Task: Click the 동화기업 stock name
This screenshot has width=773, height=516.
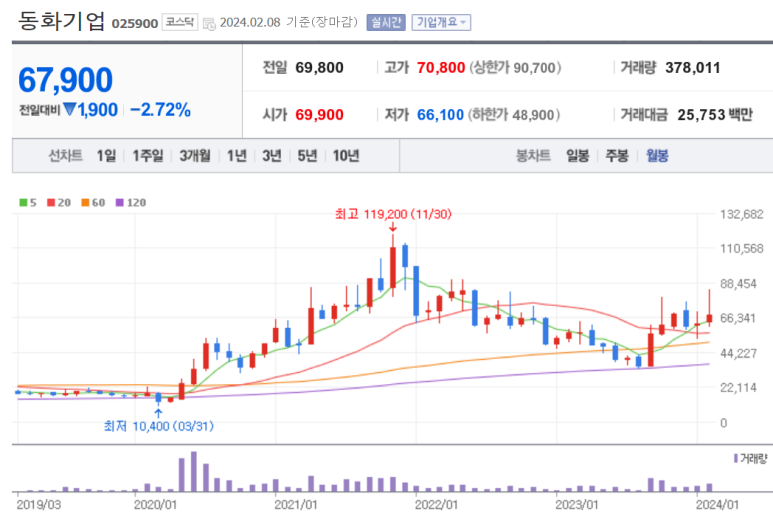Action: pos(62,21)
